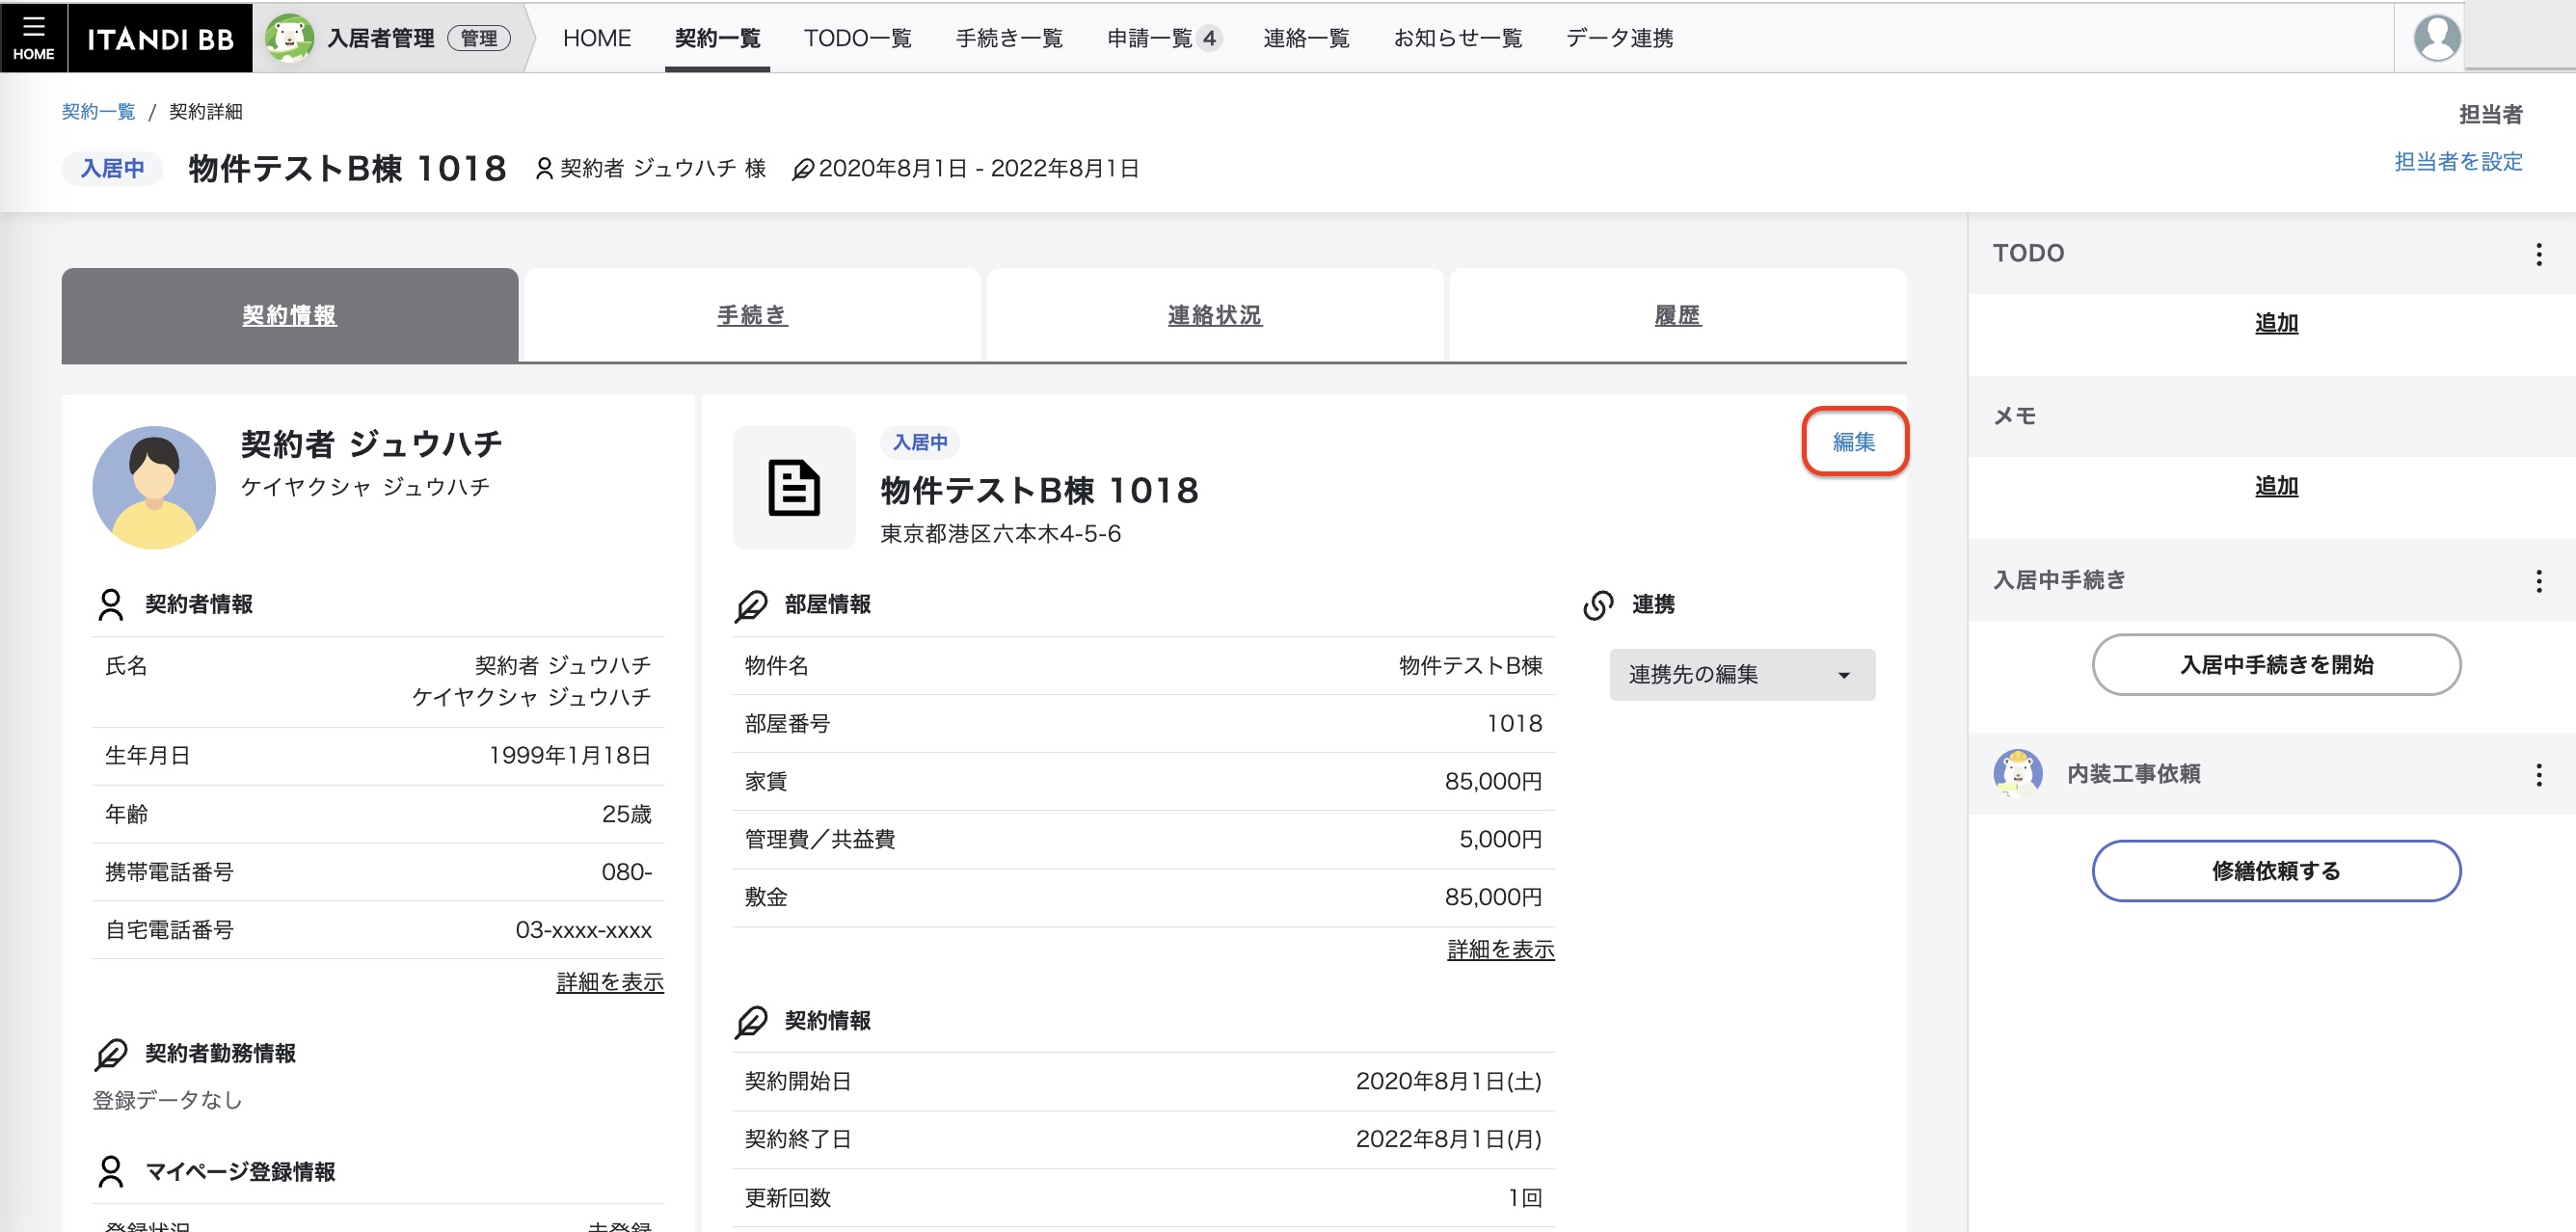Open 申請一覧 with 4 badge
2576x1232 pixels.
1163,38
